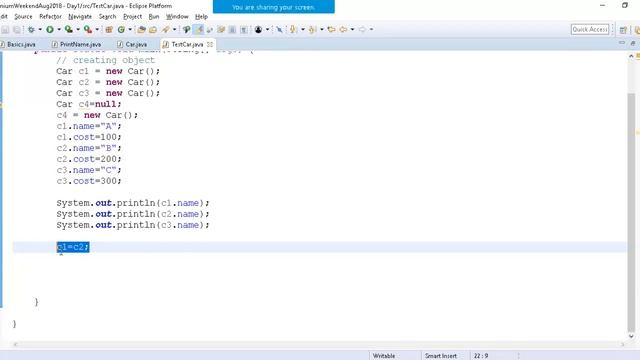640x360 pixels.
Task: Open the External Tools dropdown arrow
Action: [x=97, y=29]
